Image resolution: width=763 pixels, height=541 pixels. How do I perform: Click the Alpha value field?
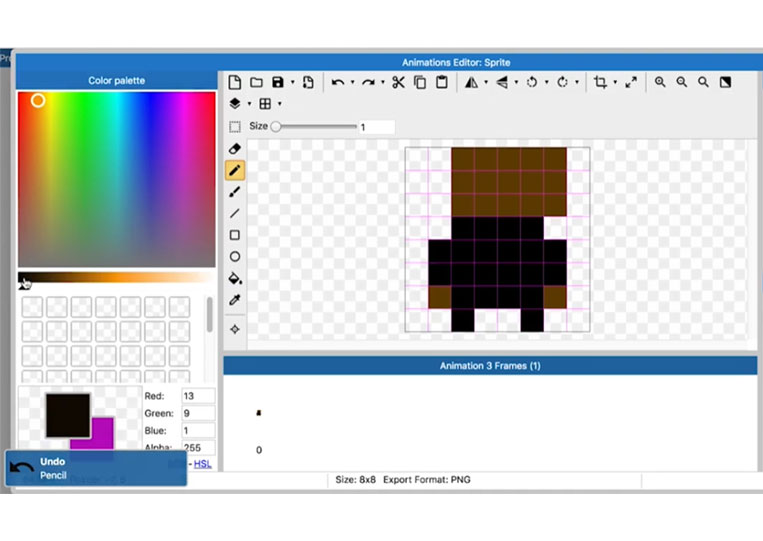click(198, 447)
